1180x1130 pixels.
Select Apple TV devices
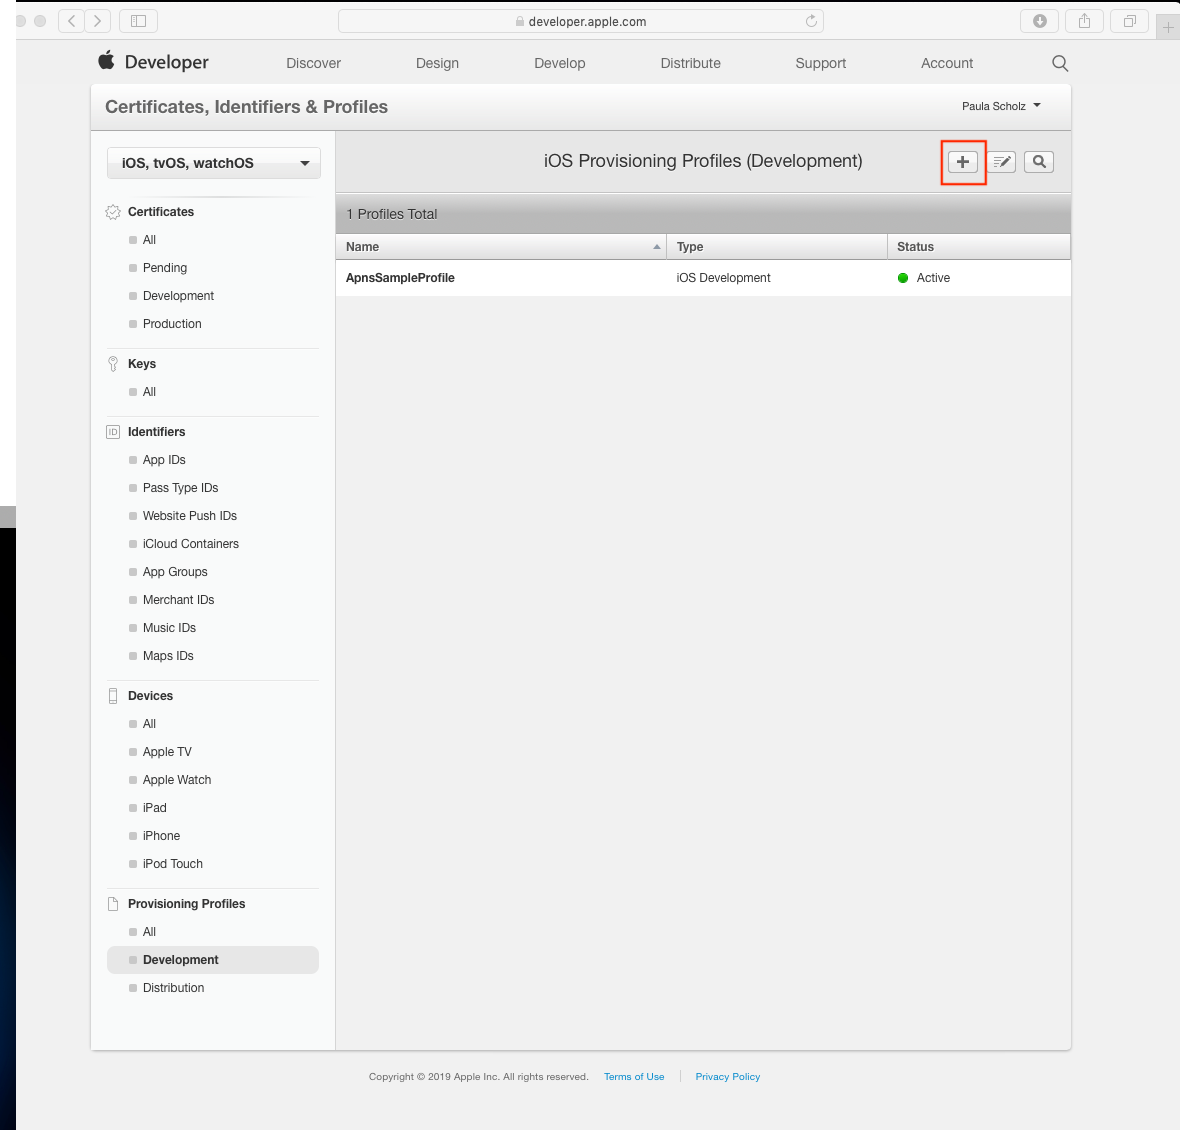pyautogui.click(x=167, y=752)
